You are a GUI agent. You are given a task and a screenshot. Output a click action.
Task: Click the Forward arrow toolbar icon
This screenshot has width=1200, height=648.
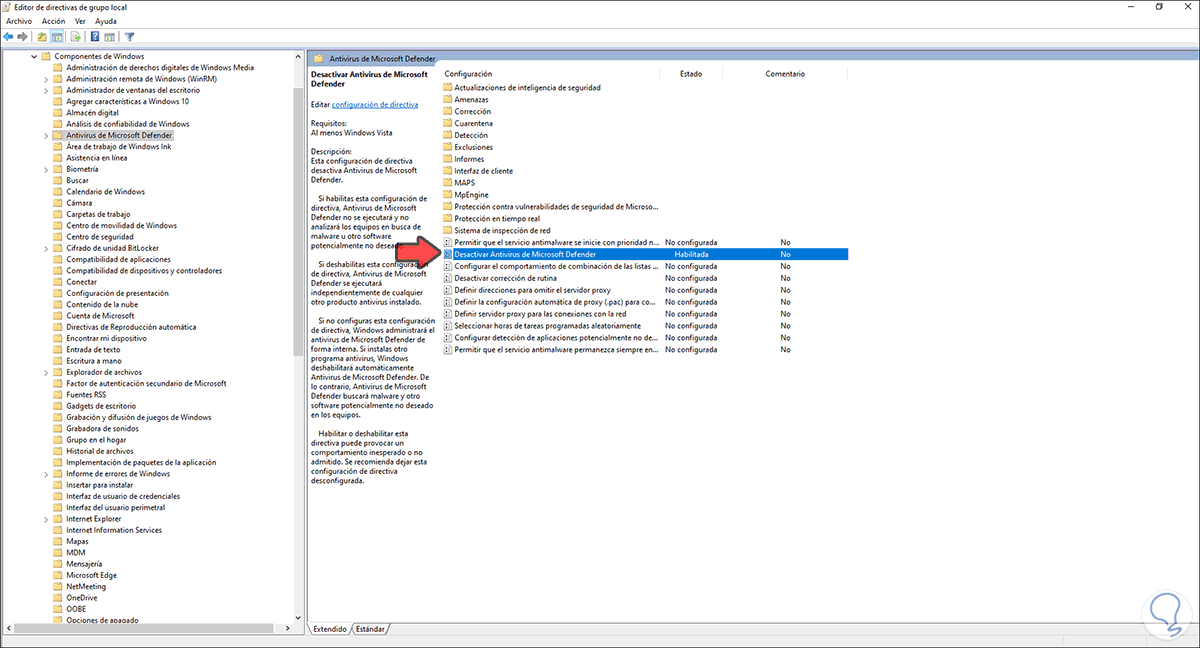[22, 37]
